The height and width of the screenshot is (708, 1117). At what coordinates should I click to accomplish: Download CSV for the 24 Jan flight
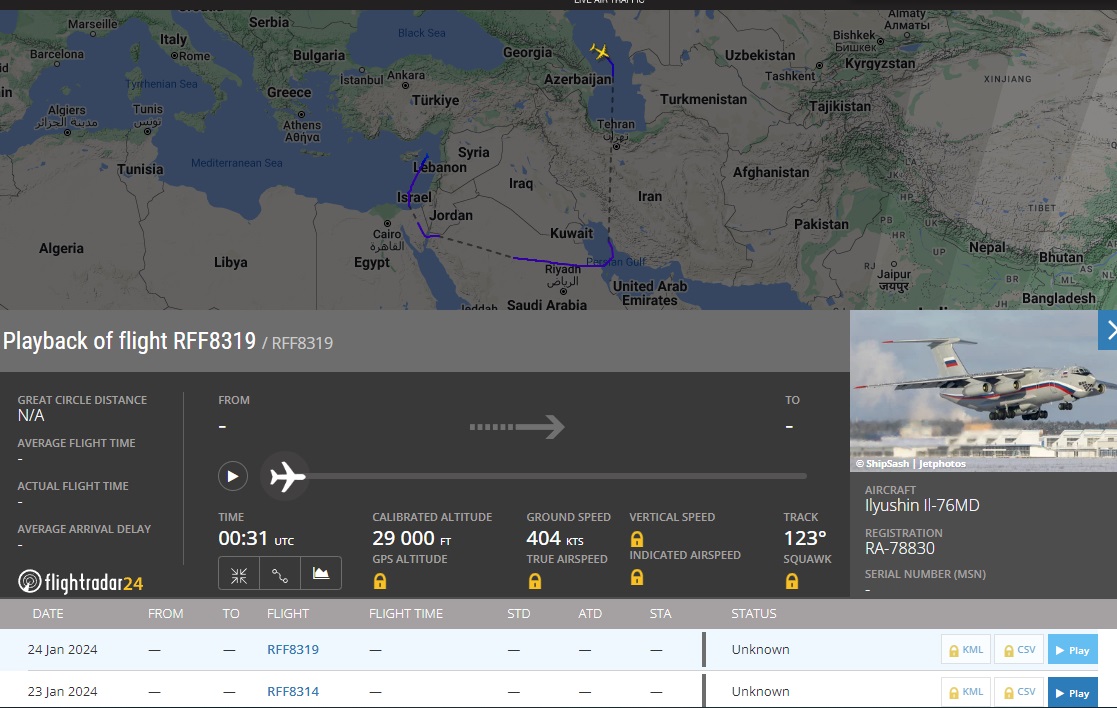(1019, 650)
